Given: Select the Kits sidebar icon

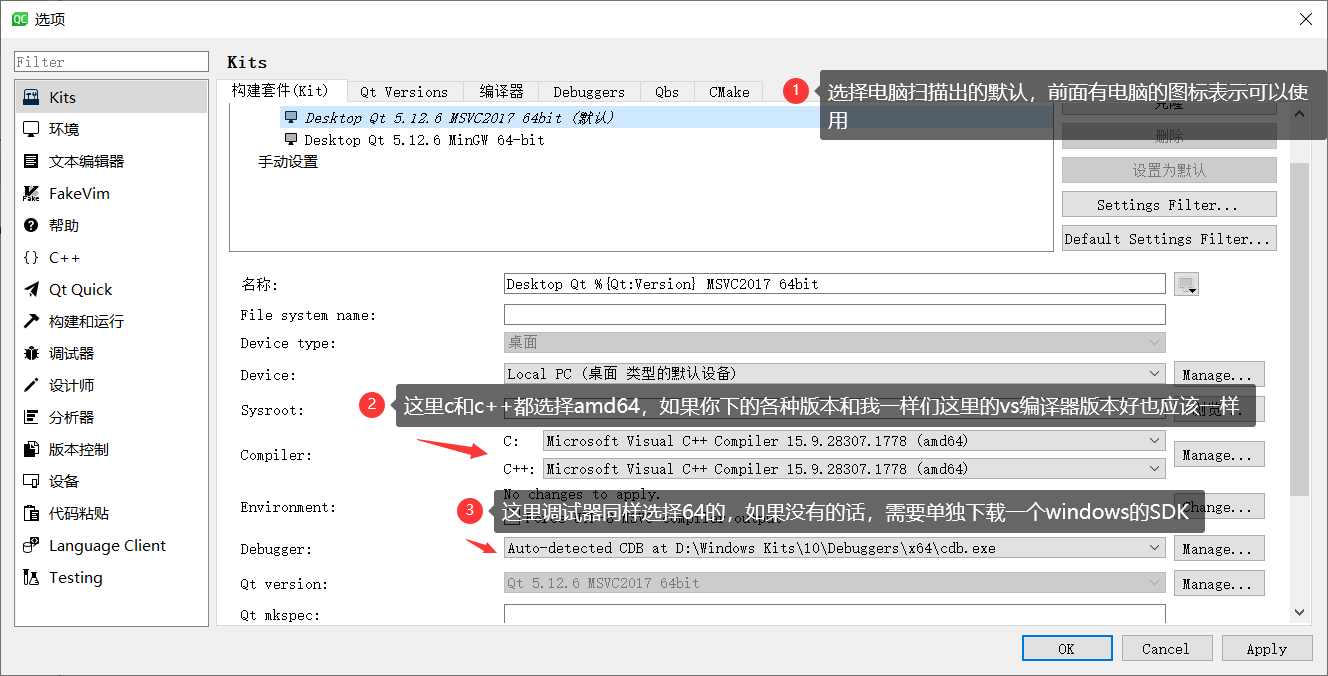Looking at the screenshot, I should 33,96.
